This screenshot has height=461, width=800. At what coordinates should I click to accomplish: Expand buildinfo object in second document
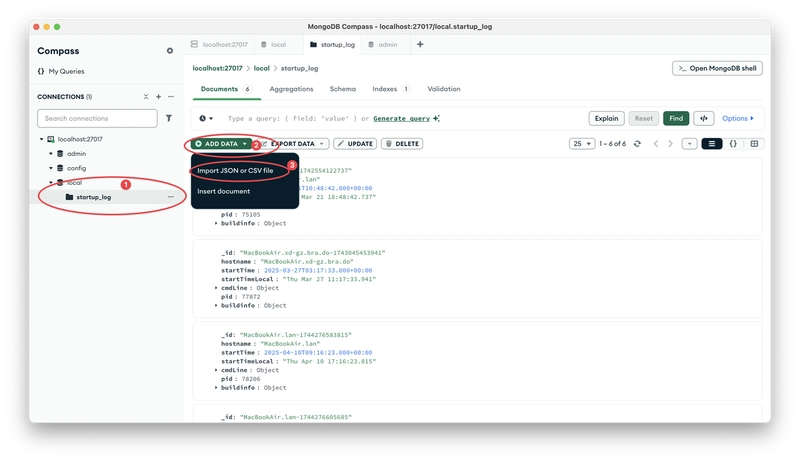coord(216,305)
